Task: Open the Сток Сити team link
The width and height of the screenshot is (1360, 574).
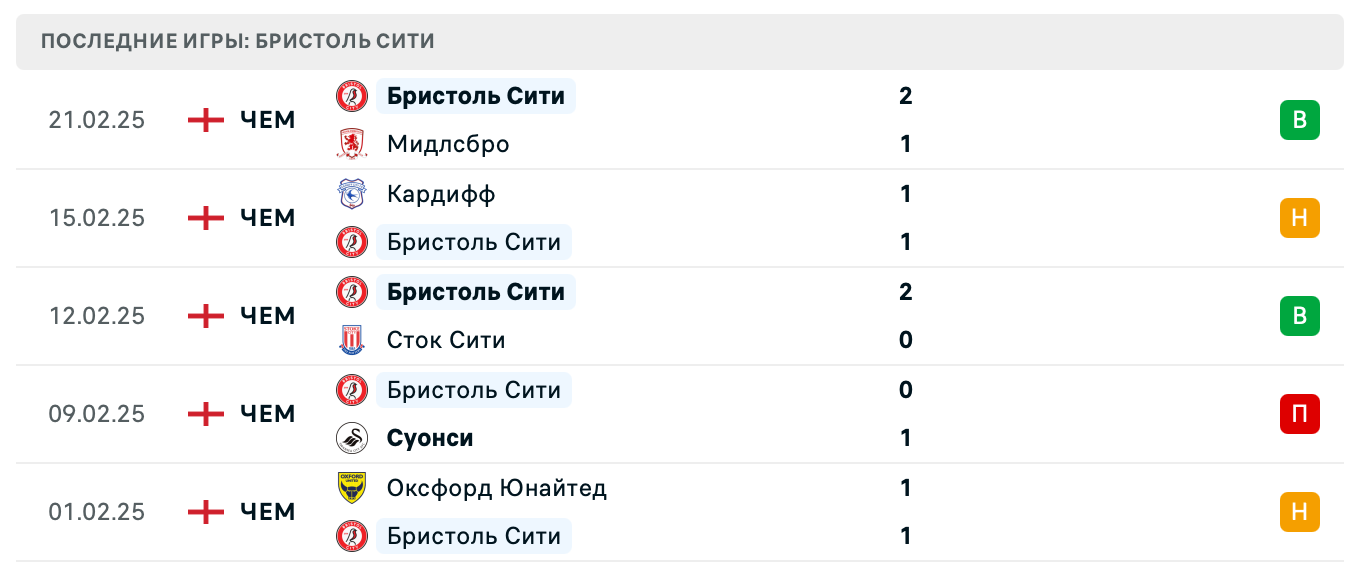Action: (446, 340)
